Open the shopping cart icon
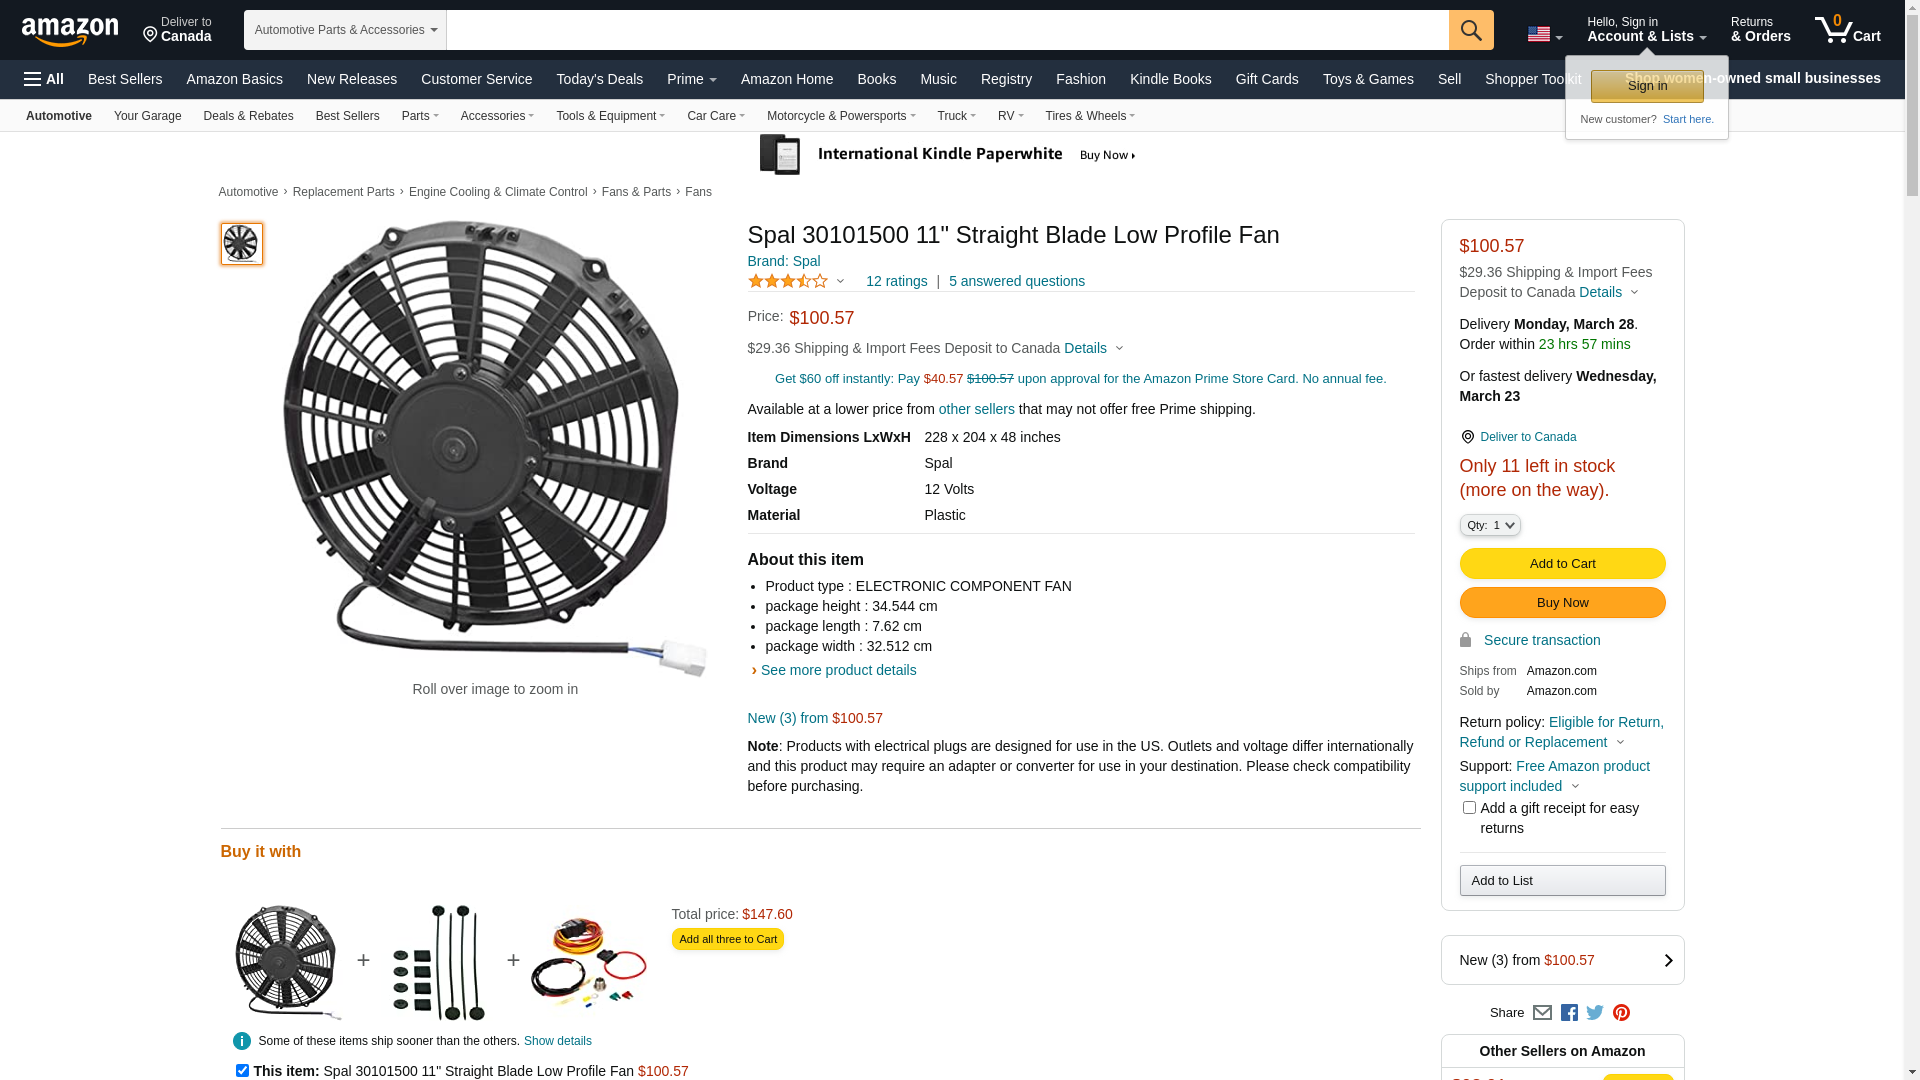Screen dimensions: 1920x1080 click(x=1847, y=30)
